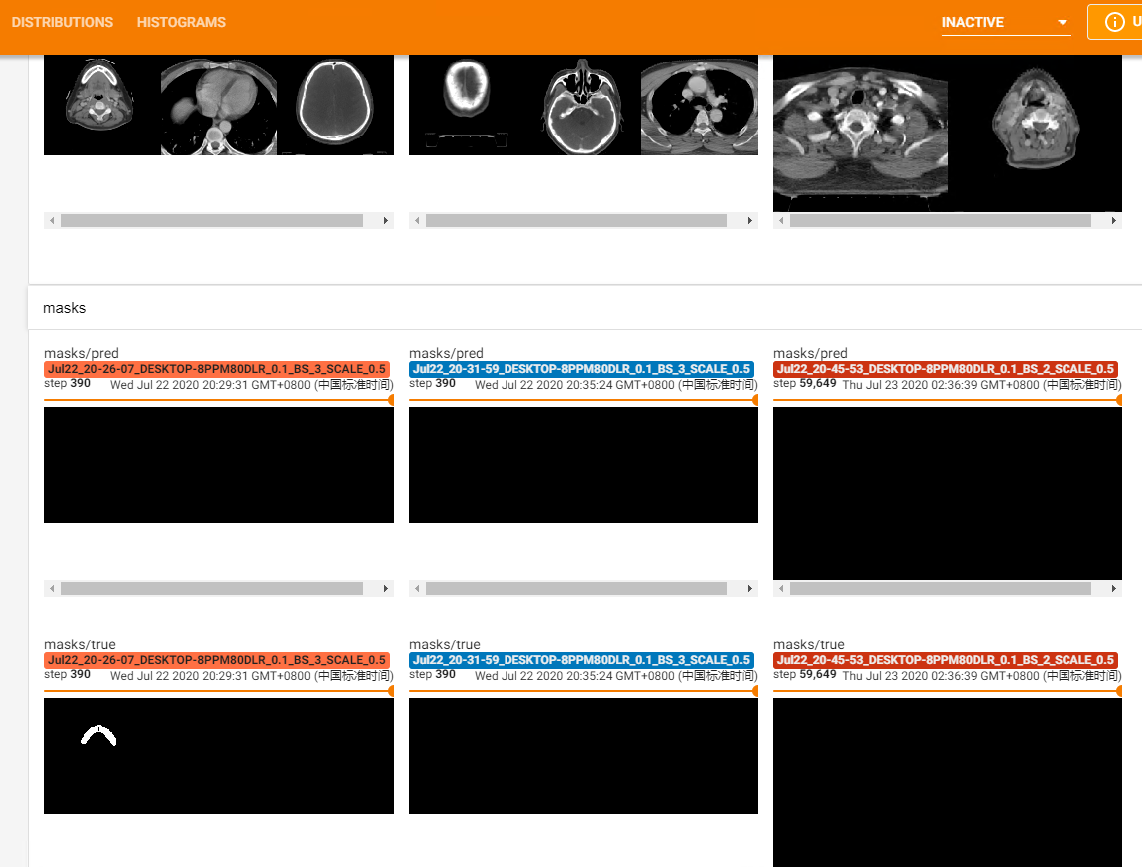Viewport: 1142px width, 867px height.
Task: Click the right arrow below the first masks/pred card
Action: (x=386, y=589)
